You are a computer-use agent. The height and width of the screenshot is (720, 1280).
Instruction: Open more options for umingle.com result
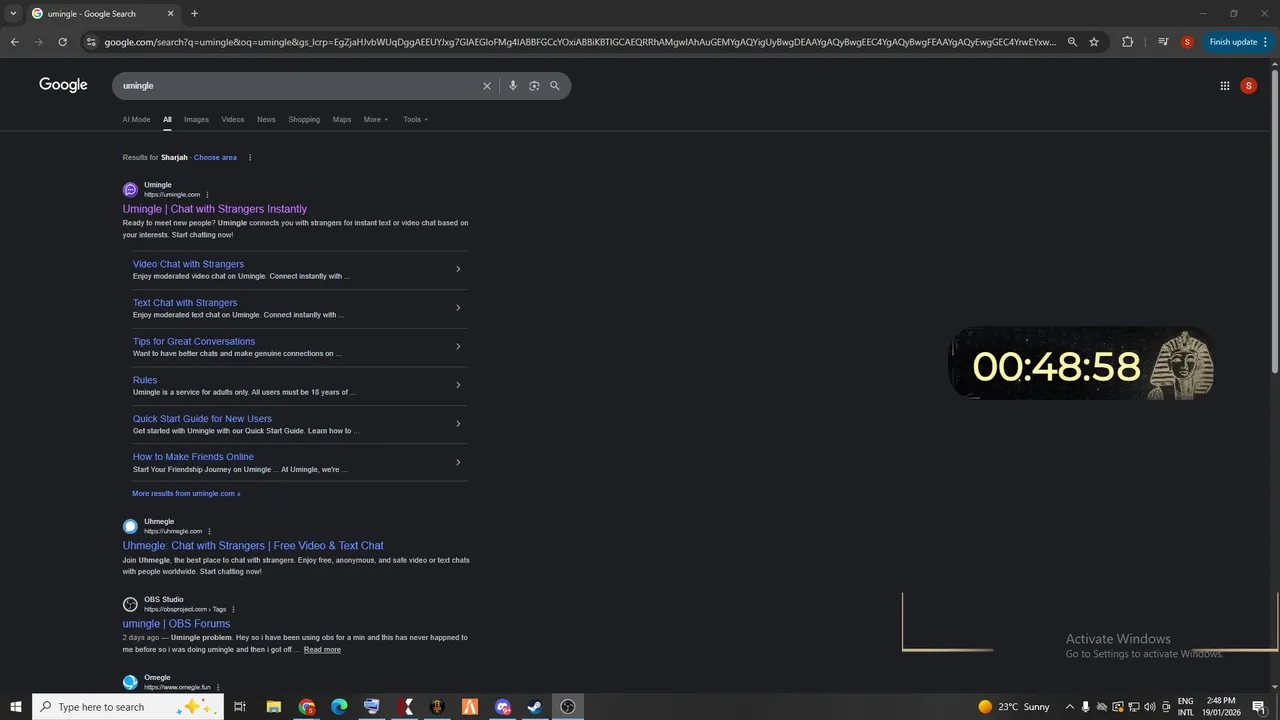(x=207, y=195)
